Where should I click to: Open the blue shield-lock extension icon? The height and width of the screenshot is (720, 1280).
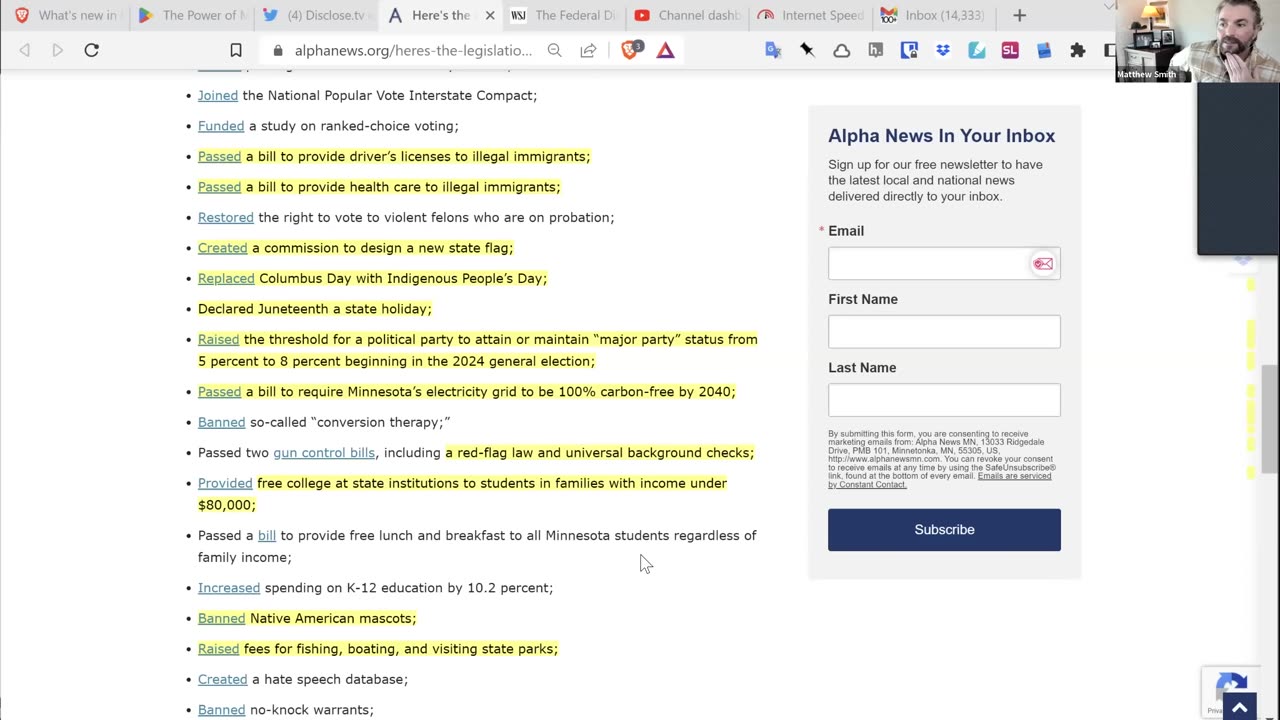[x=909, y=50]
